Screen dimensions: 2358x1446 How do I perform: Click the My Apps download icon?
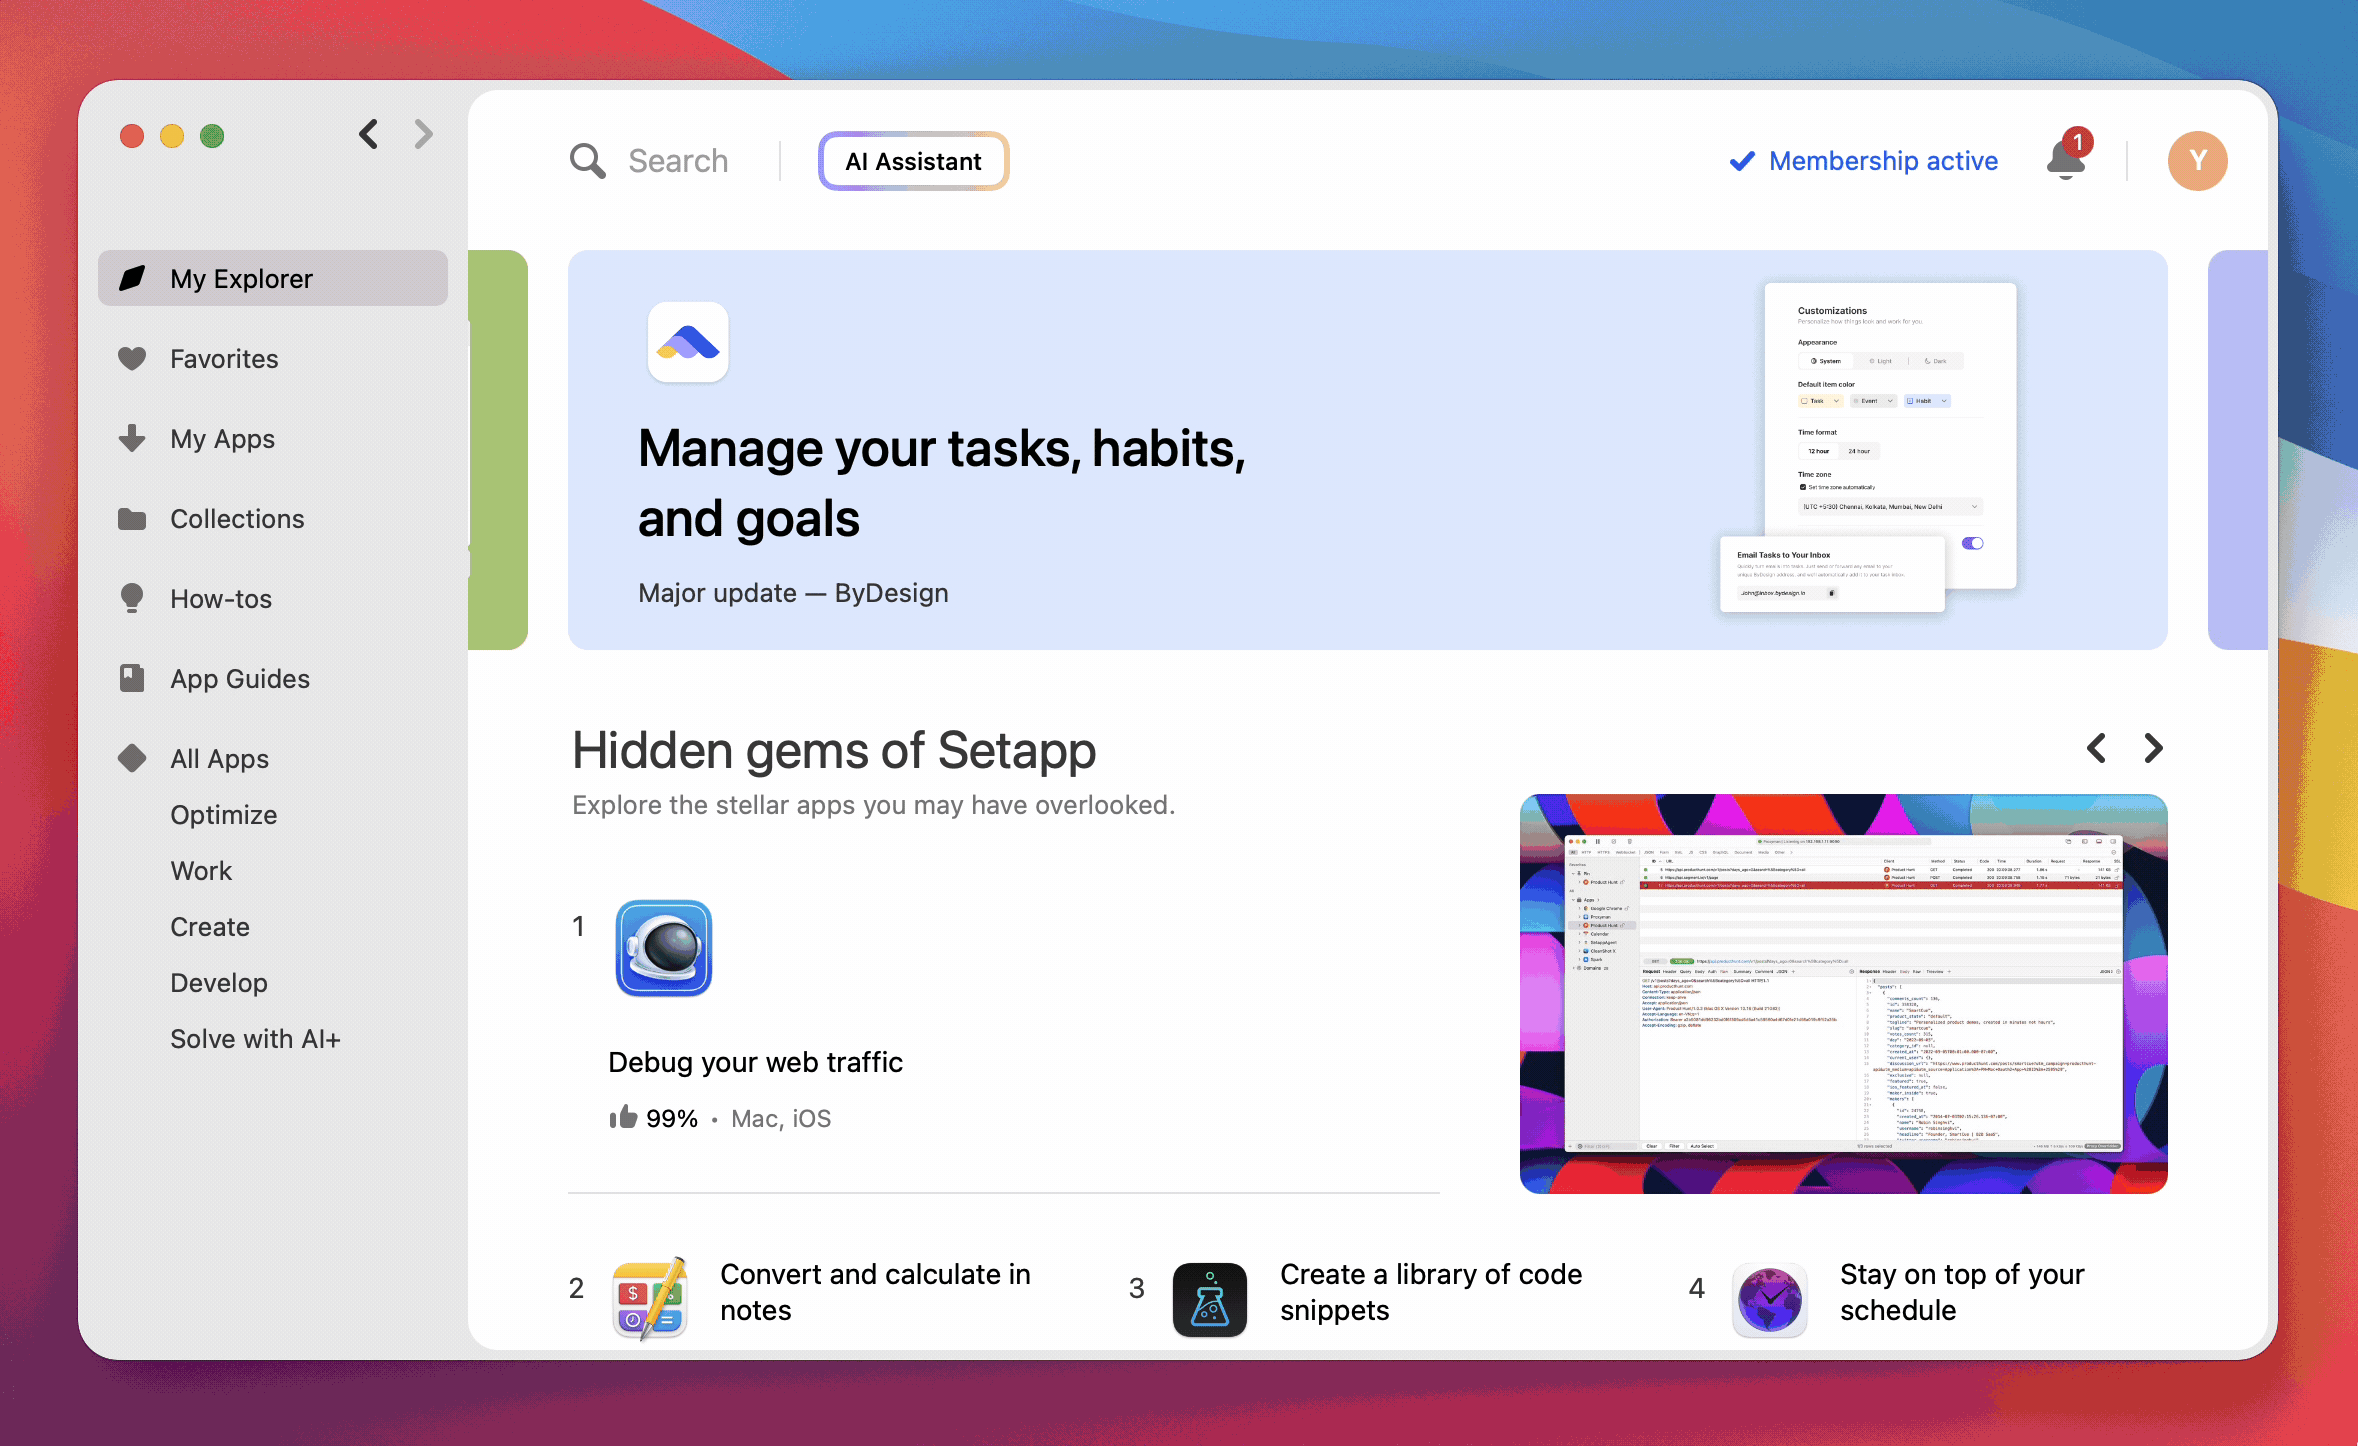point(132,438)
